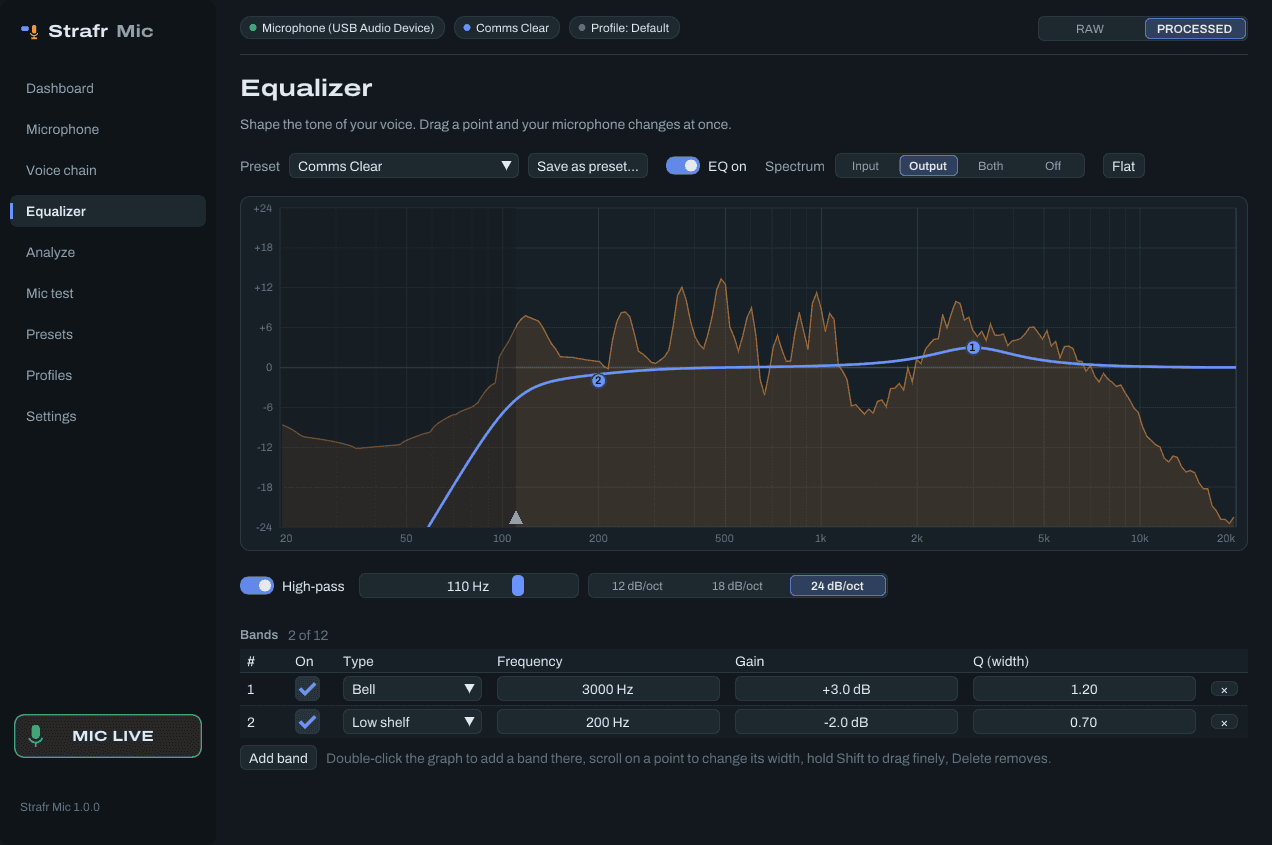The width and height of the screenshot is (1272, 845).
Task: Open the Low shelf type dropdown for band 2
Action: coord(412,722)
